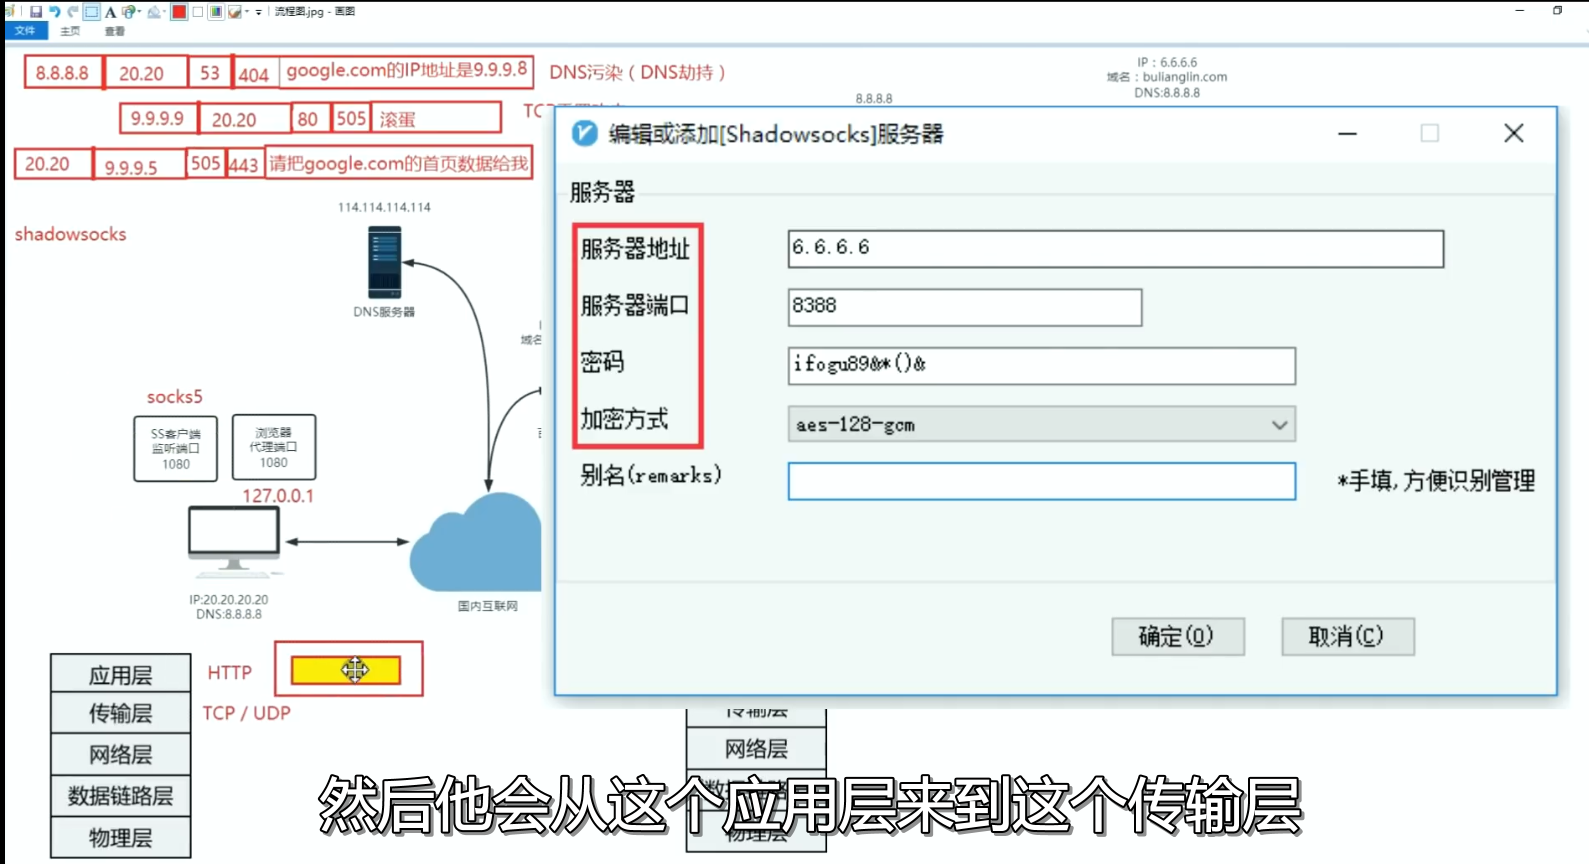Click the red shadowsocks label text
Image resolution: width=1589 pixels, height=864 pixels.
(x=71, y=234)
